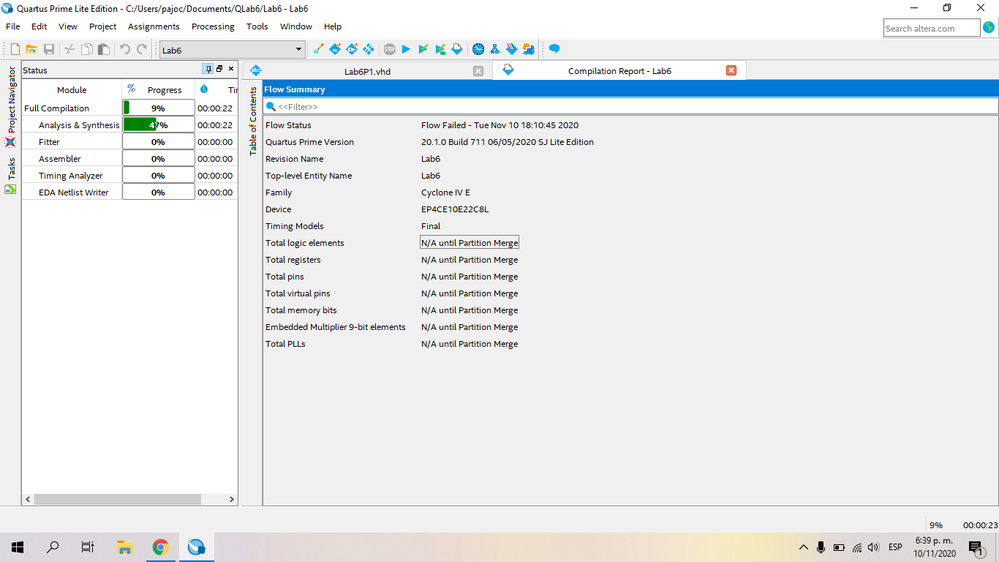Viewport: 999px width, 562px height.
Task: Open the Processing menu
Action: [x=212, y=27]
